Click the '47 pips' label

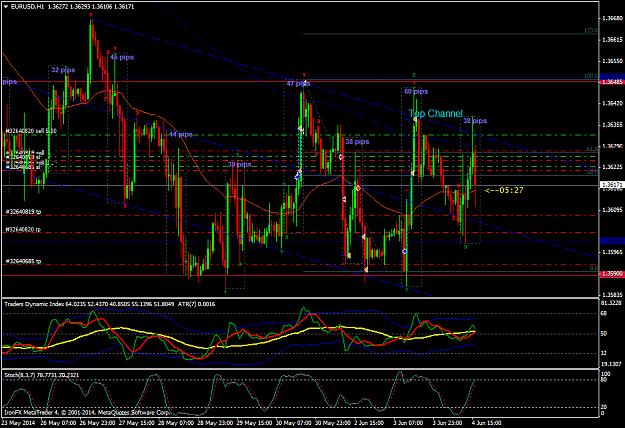click(x=298, y=84)
